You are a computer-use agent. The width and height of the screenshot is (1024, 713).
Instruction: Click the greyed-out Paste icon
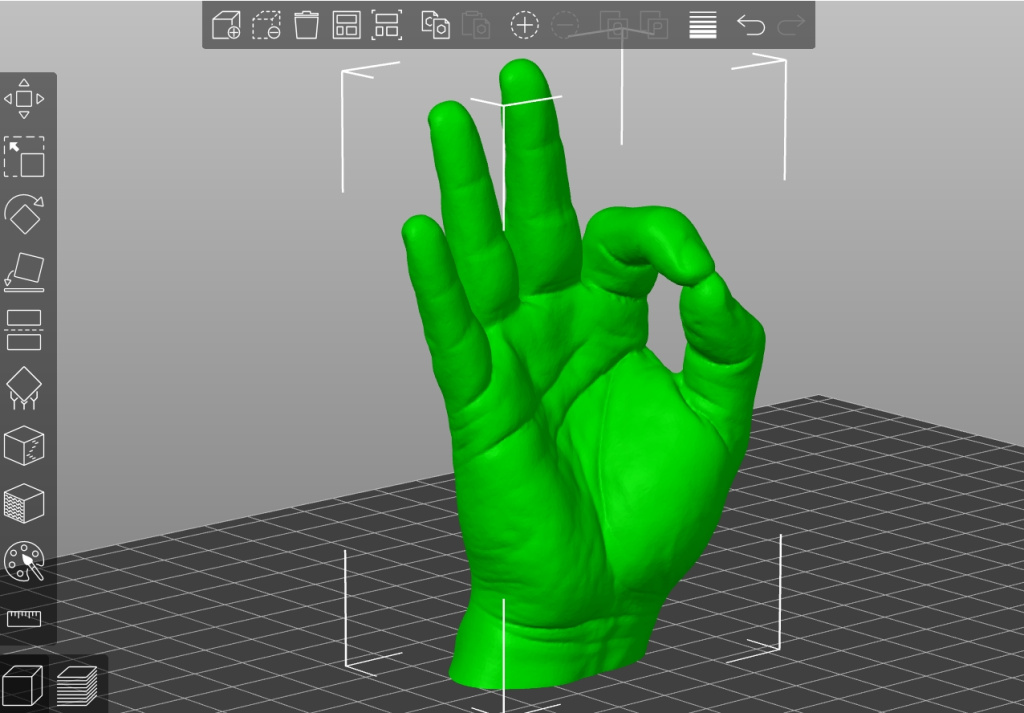(x=476, y=25)
